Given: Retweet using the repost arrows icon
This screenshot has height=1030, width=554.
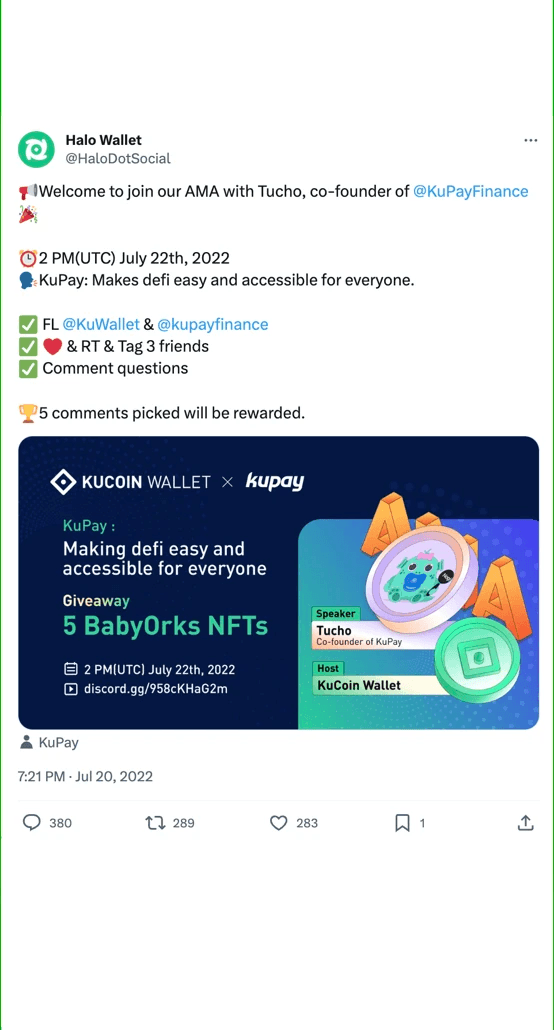Looking at the screenshot, I should click(x=154, y=822).
